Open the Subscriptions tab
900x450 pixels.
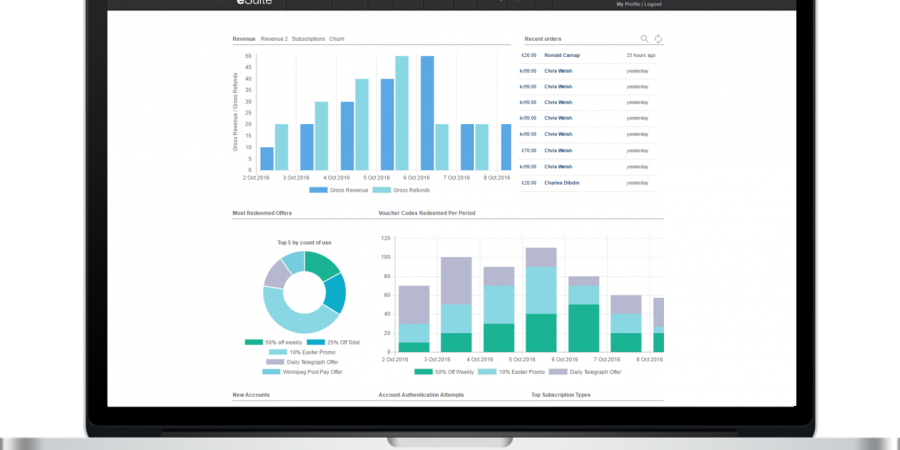(308, 39)
